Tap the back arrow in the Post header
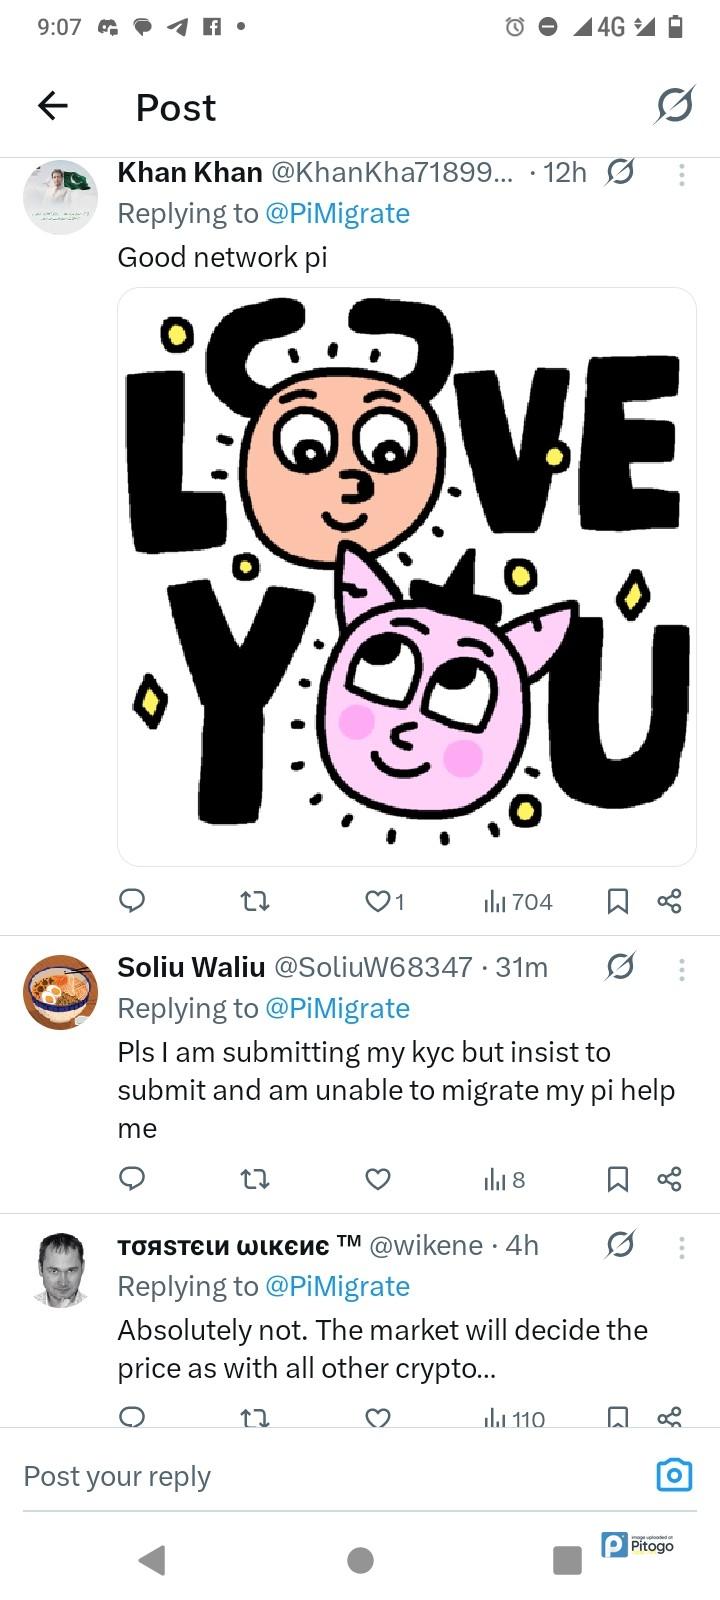Screen dimensions: 720x1600 point(53,105)
